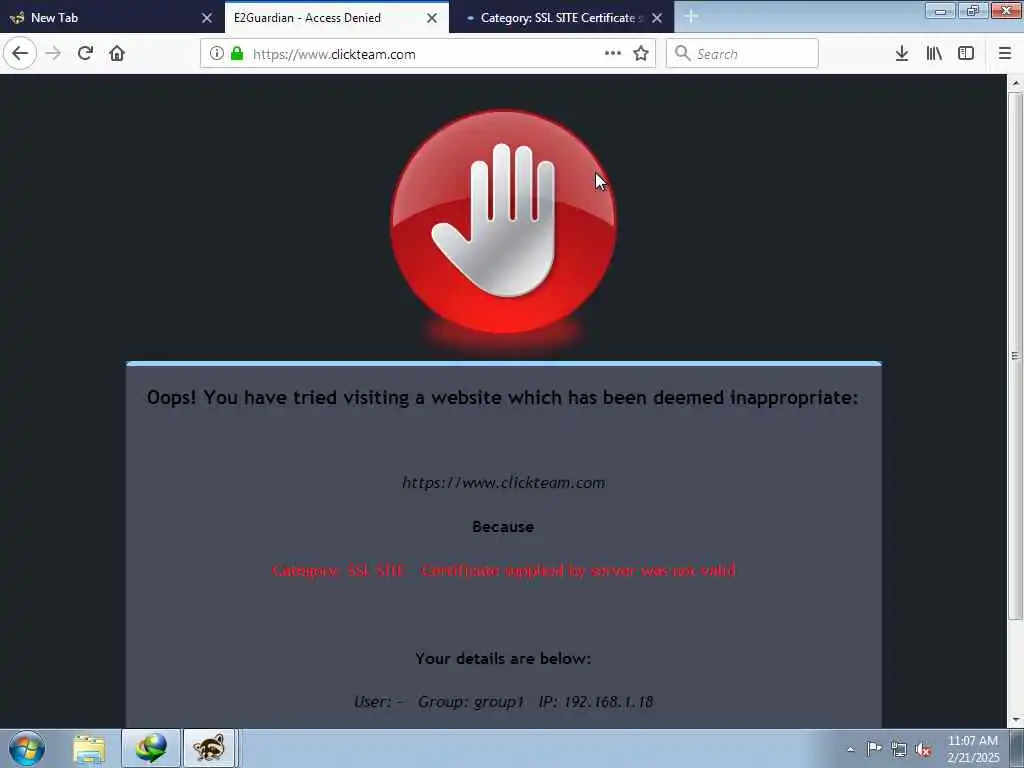
Task: Click the network tray icon
Action: pyautogui.click(x=899, y=749)
